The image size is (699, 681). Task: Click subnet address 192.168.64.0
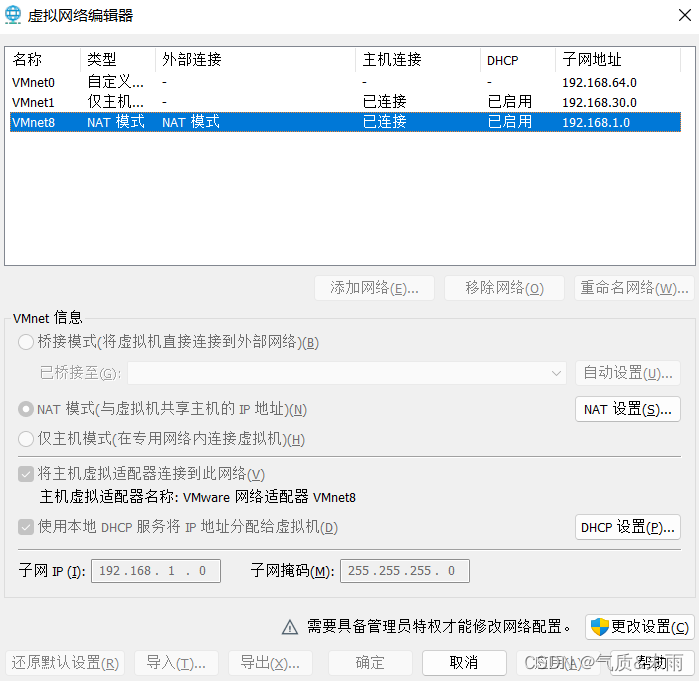(599, 83)
